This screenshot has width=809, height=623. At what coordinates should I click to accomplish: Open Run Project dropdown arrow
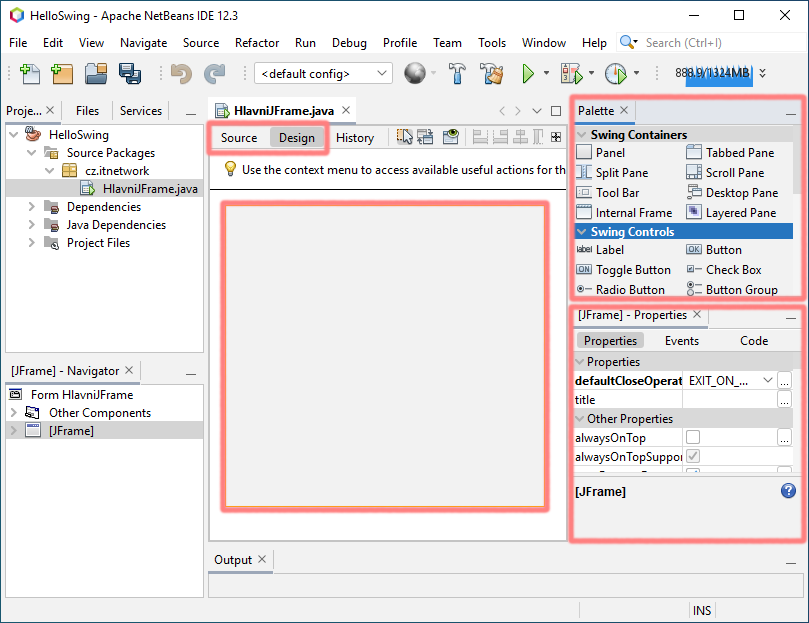pos(546,73)
